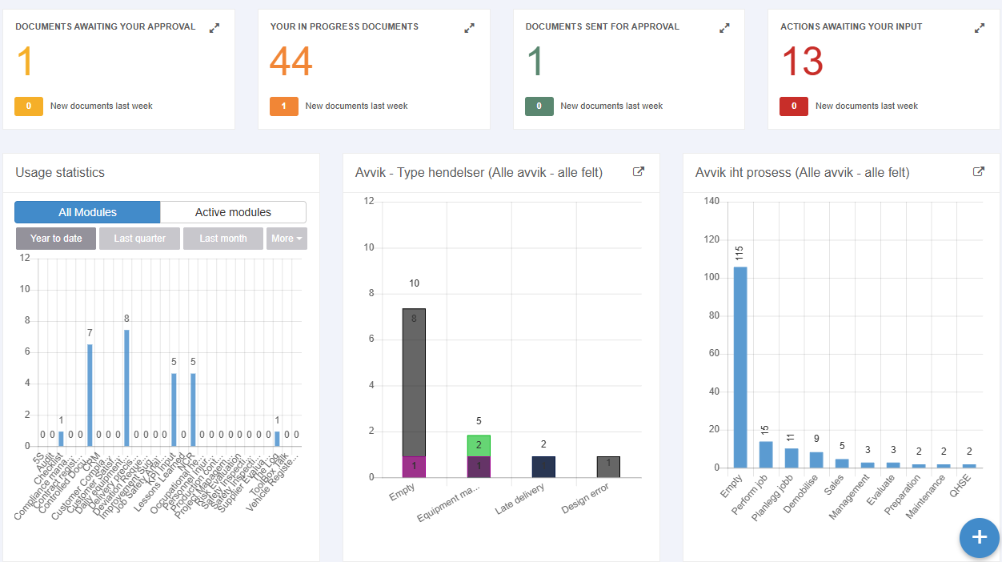Click the green 0 new documents badge
1002x562 pixels.
tap(539, 106)
